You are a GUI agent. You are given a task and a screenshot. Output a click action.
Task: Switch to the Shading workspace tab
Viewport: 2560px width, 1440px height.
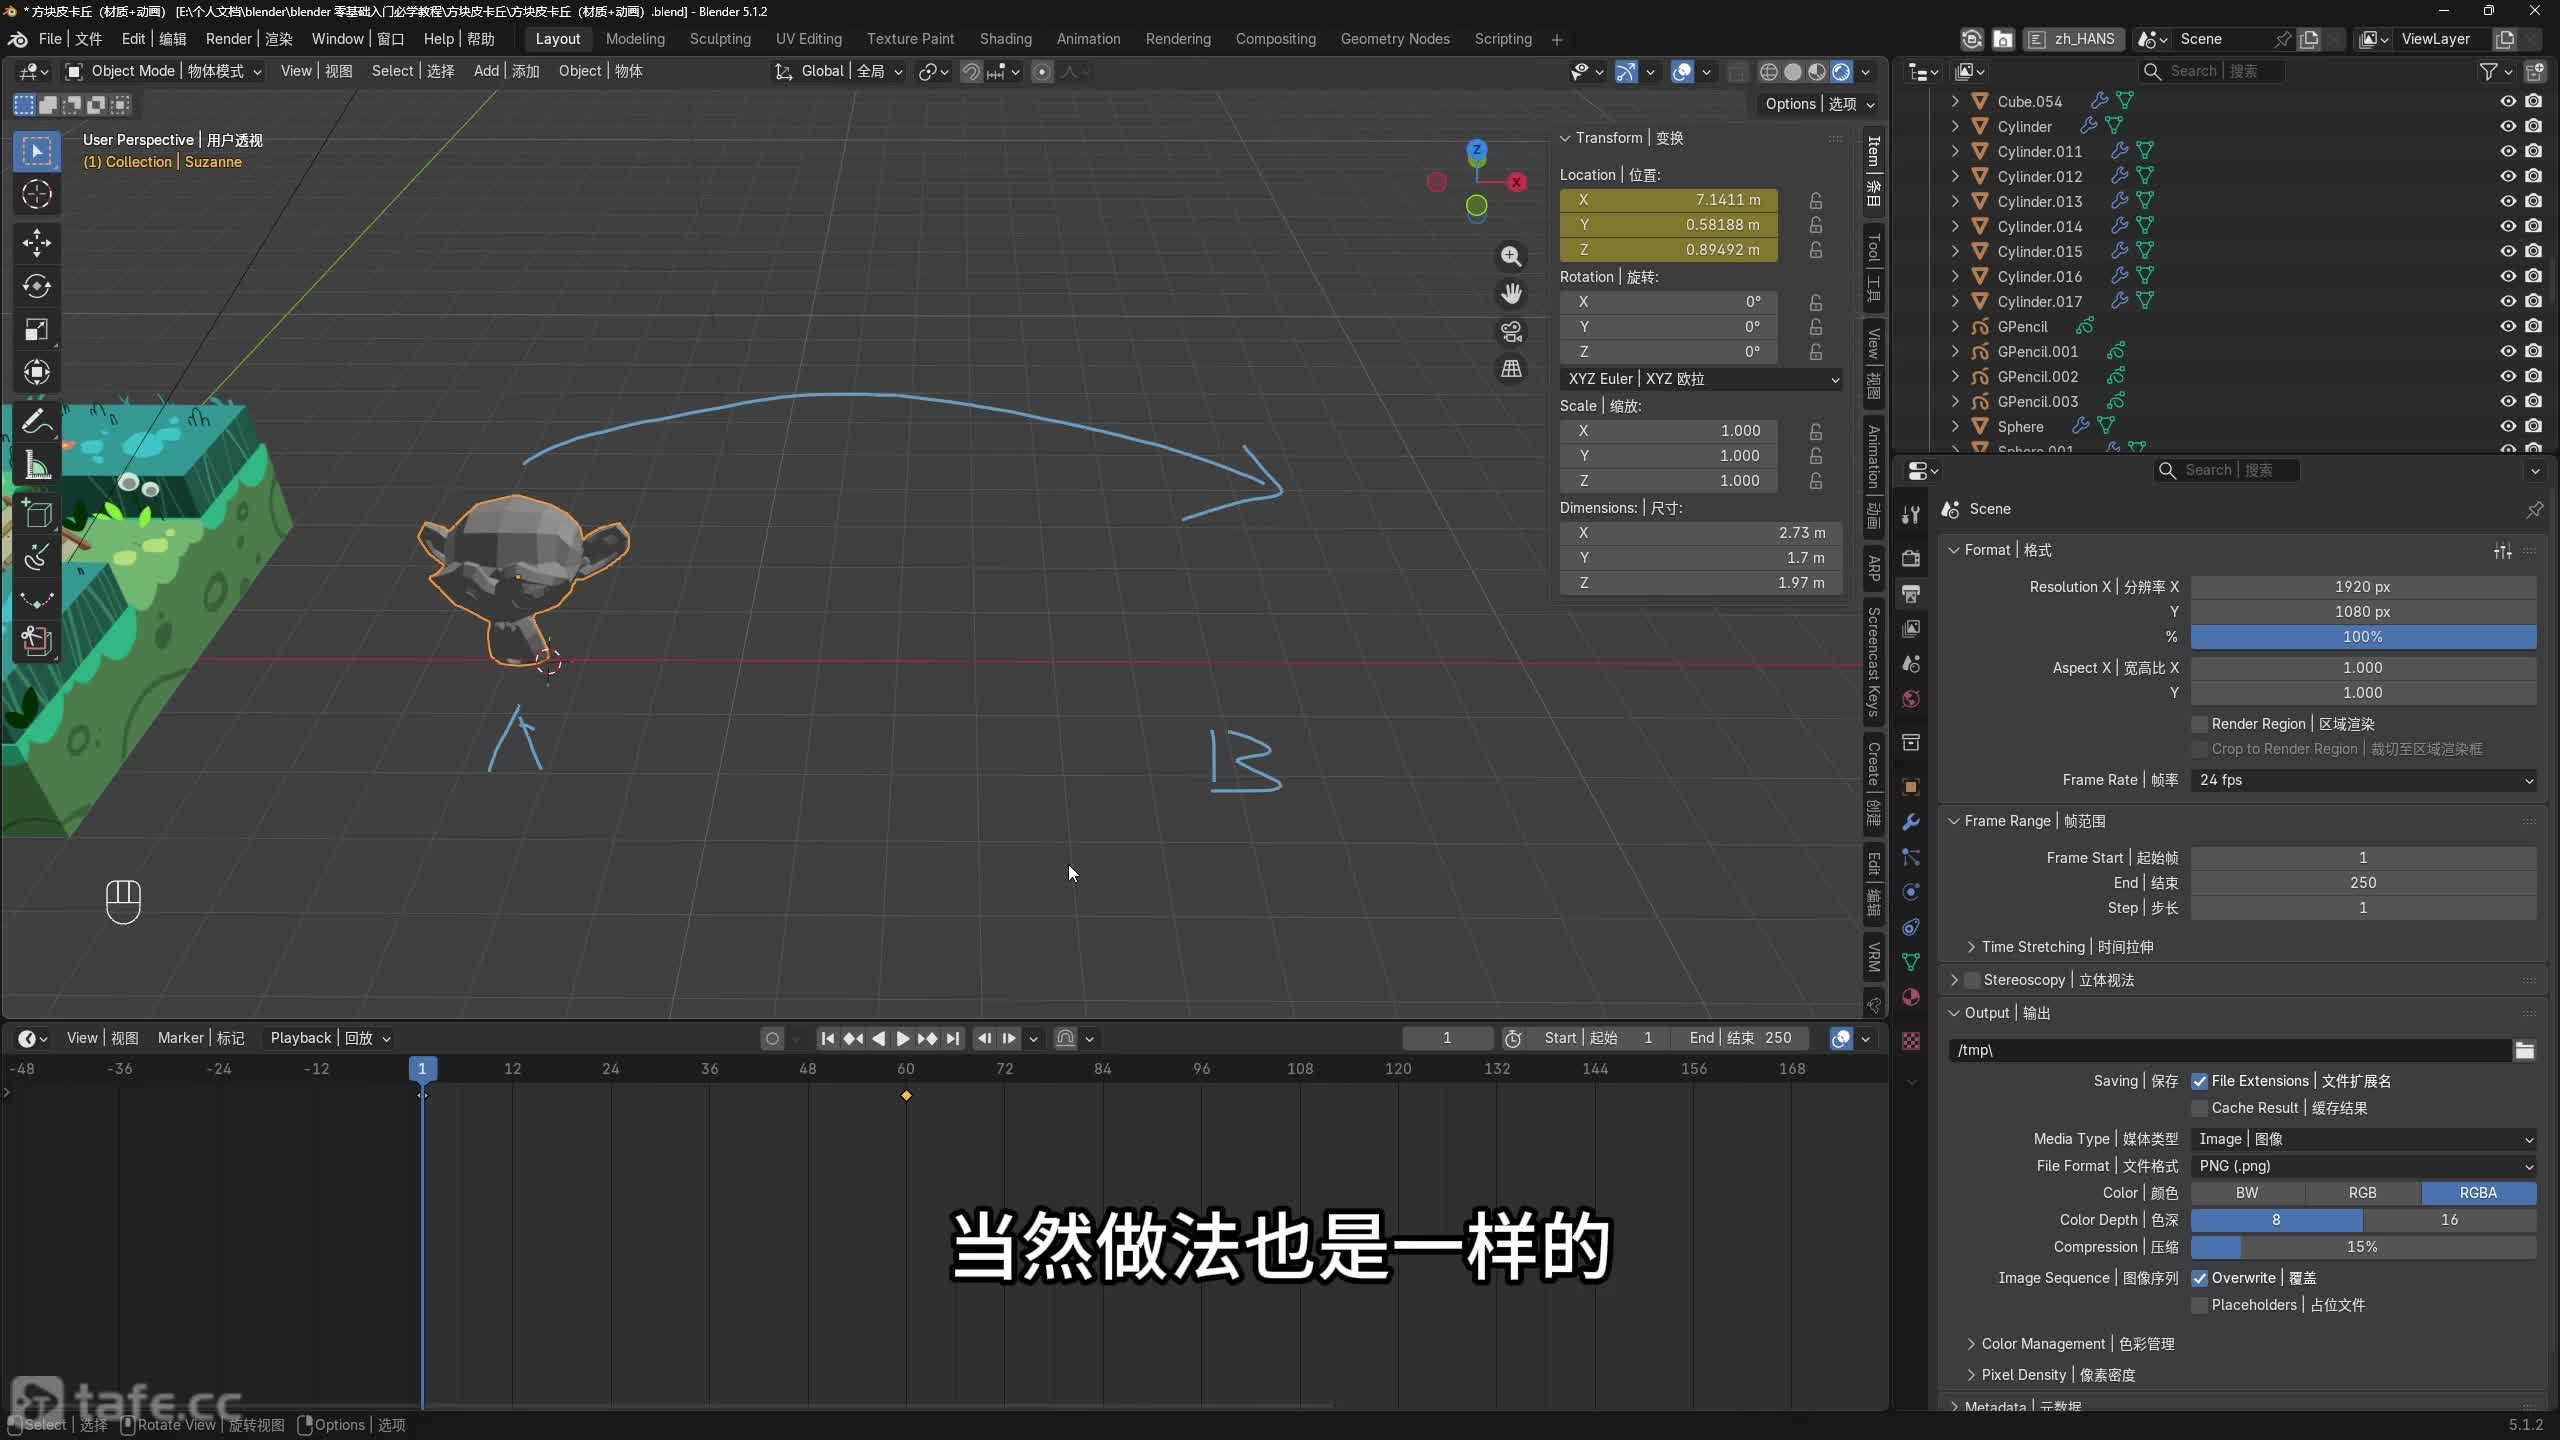pyautogui.click(x=1005, y=39)
